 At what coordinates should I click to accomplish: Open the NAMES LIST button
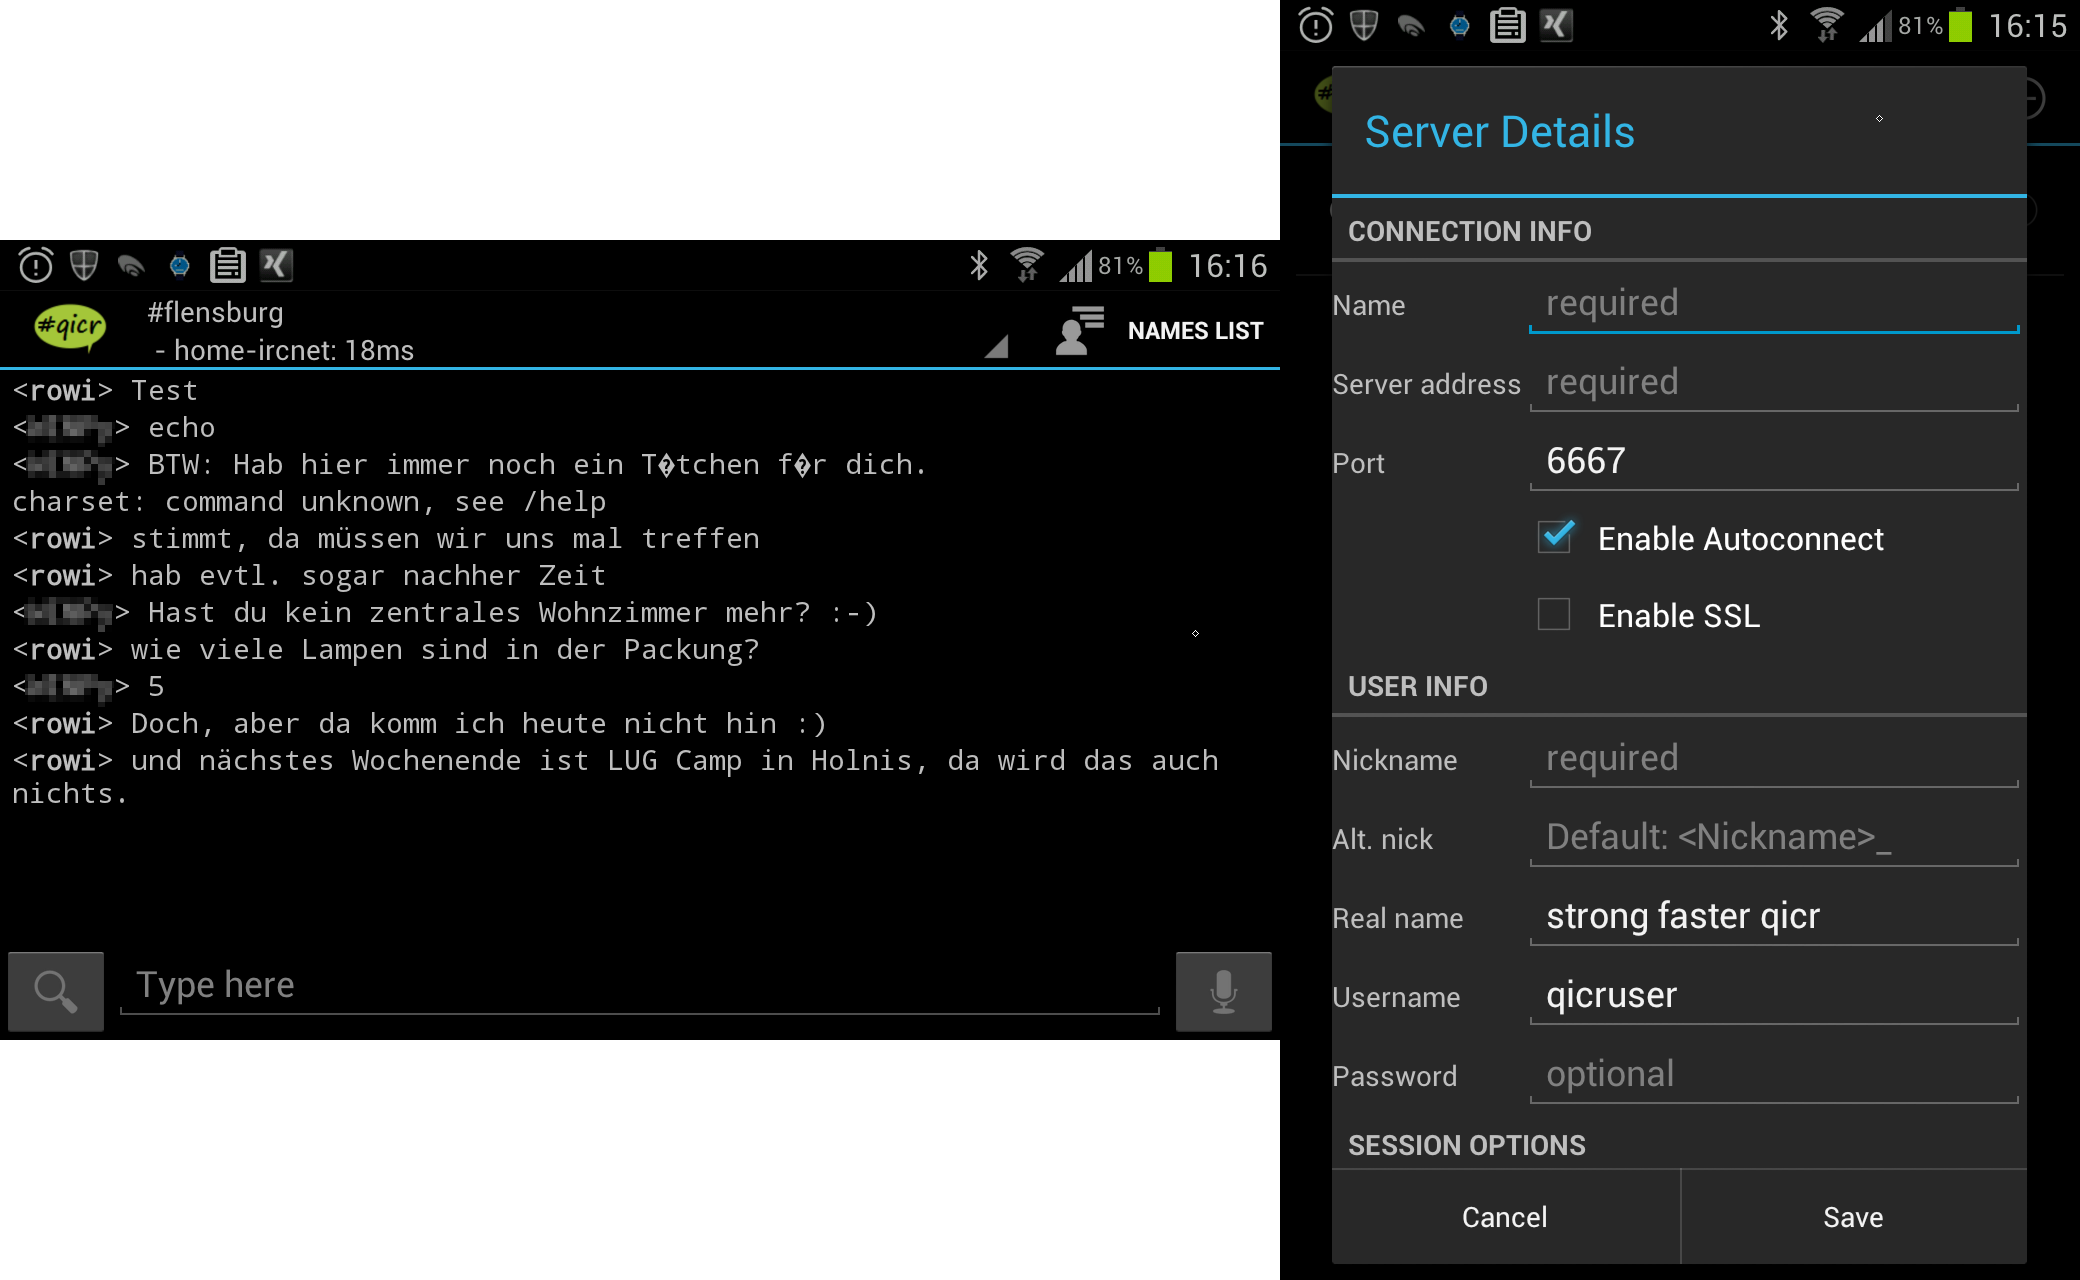1195,331
